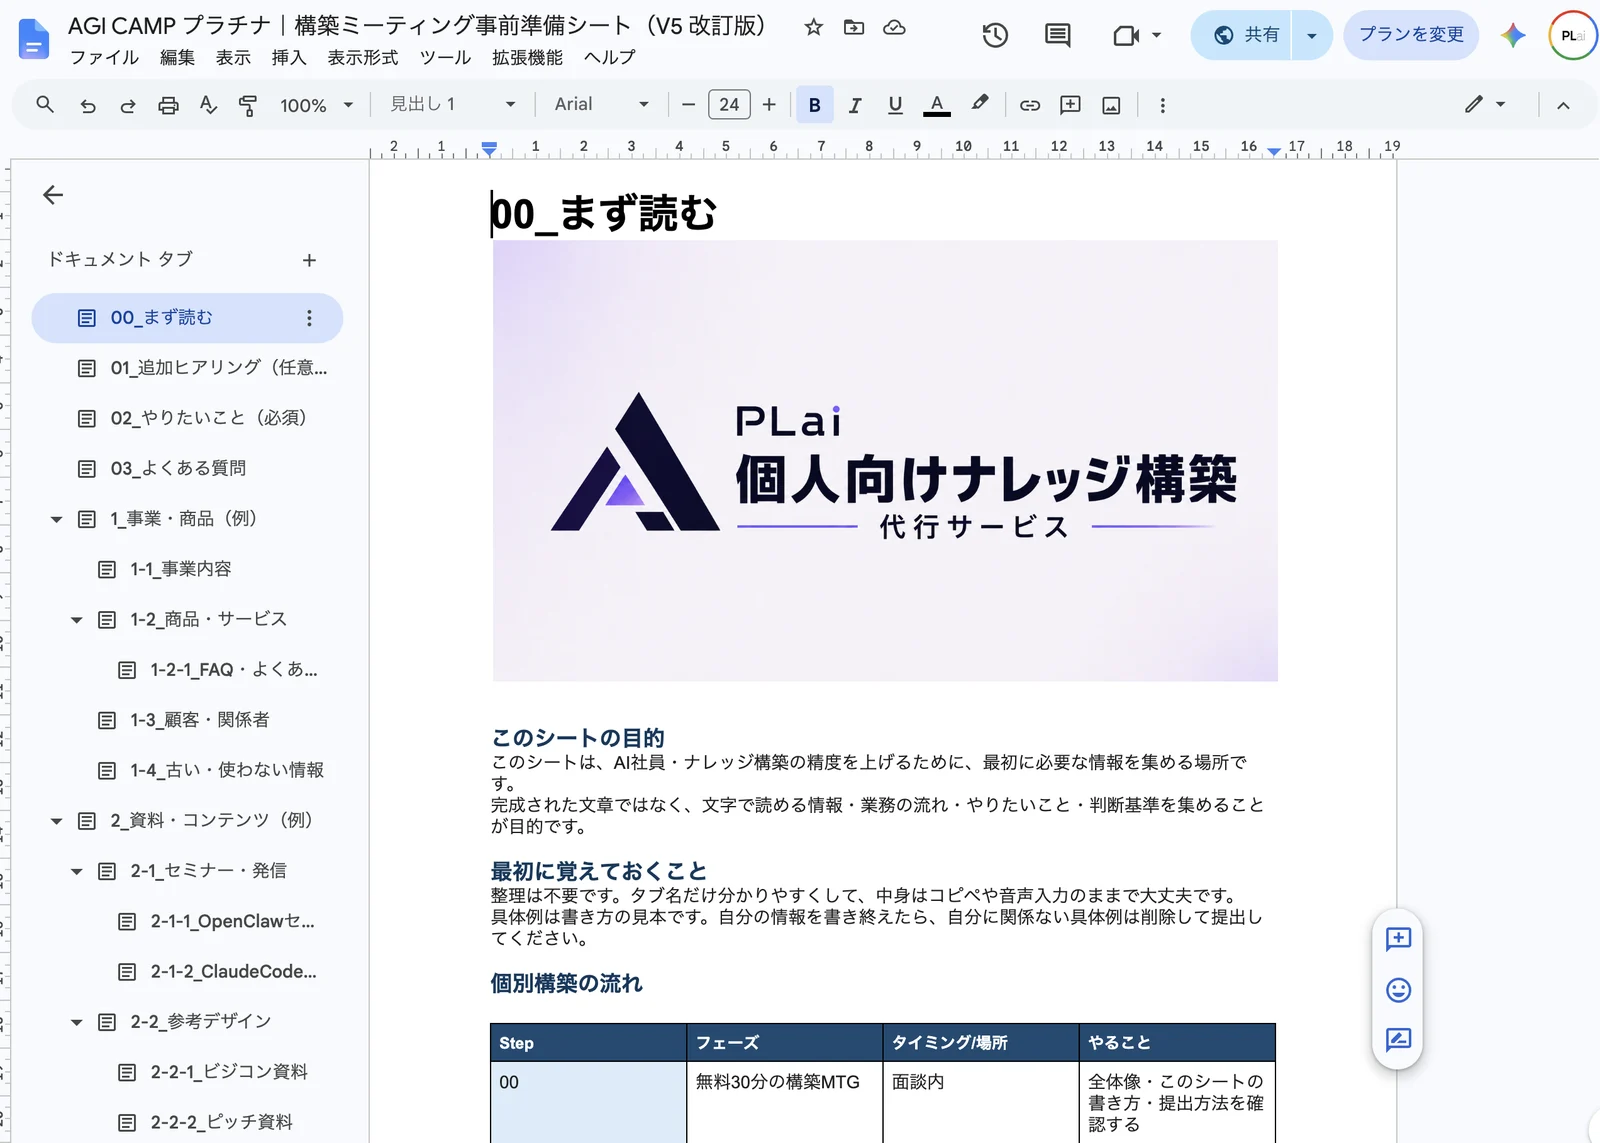Select the PLai banner image
The width and height of the screenshot is (1600, 1143).
click(x=885, y=461)
